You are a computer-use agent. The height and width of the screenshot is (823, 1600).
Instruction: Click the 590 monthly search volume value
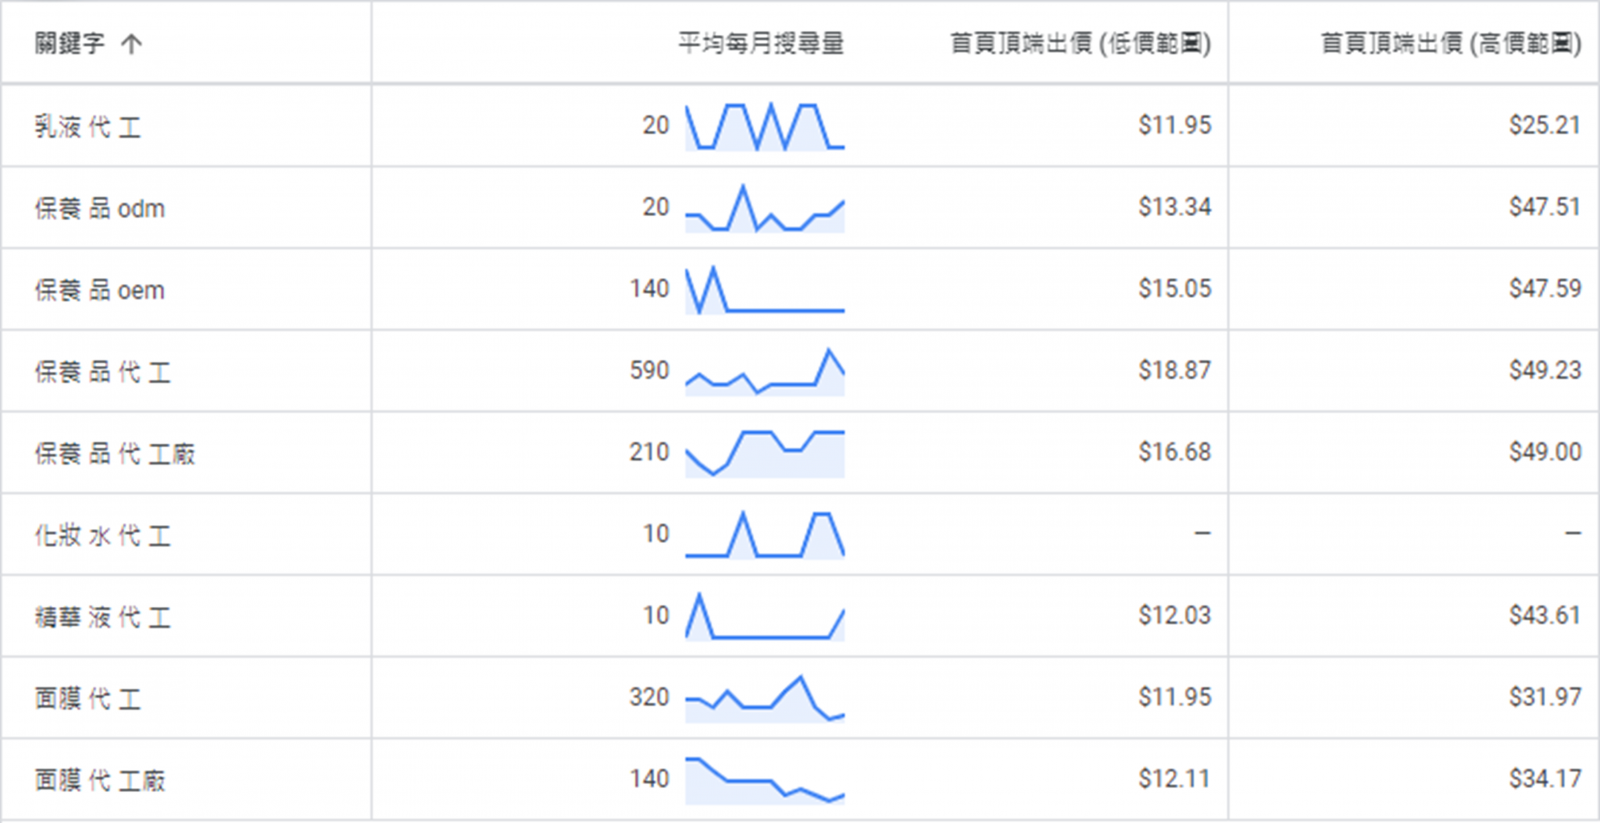(649, 371)
